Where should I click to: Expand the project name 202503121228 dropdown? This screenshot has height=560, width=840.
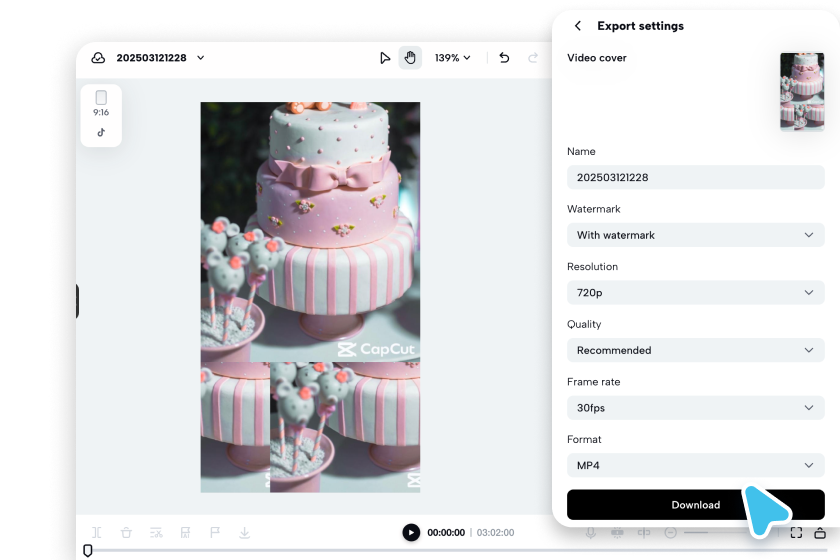pos(200,58)
